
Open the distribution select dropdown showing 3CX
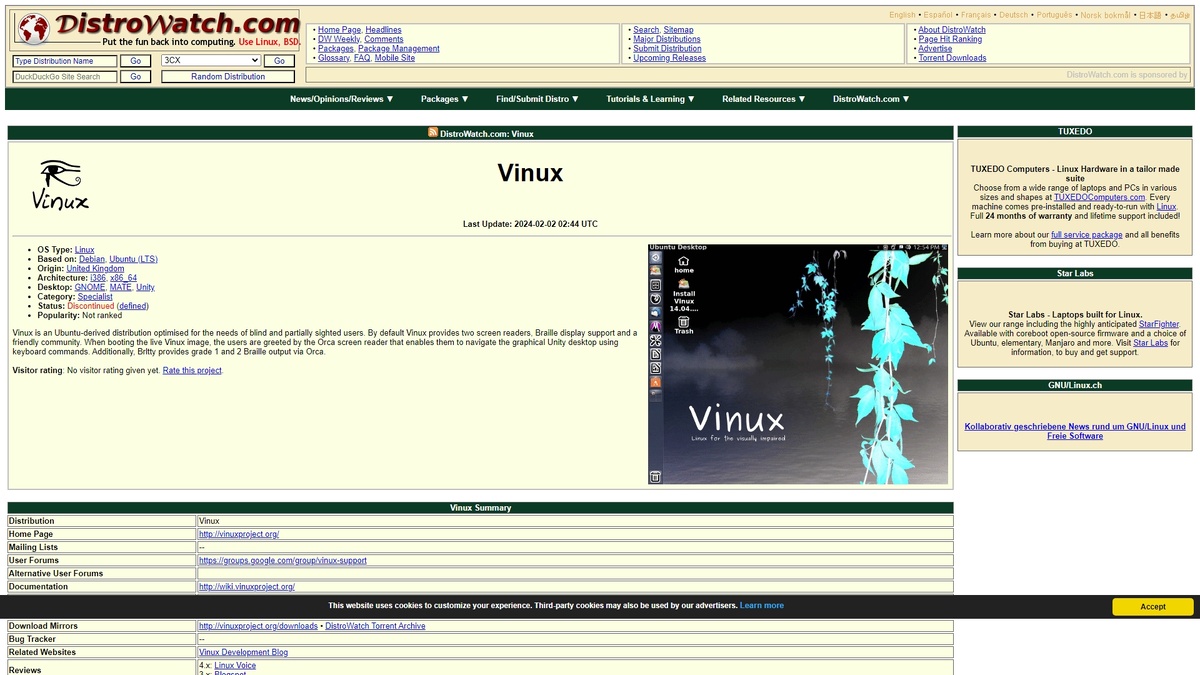[x=210, y=61]
